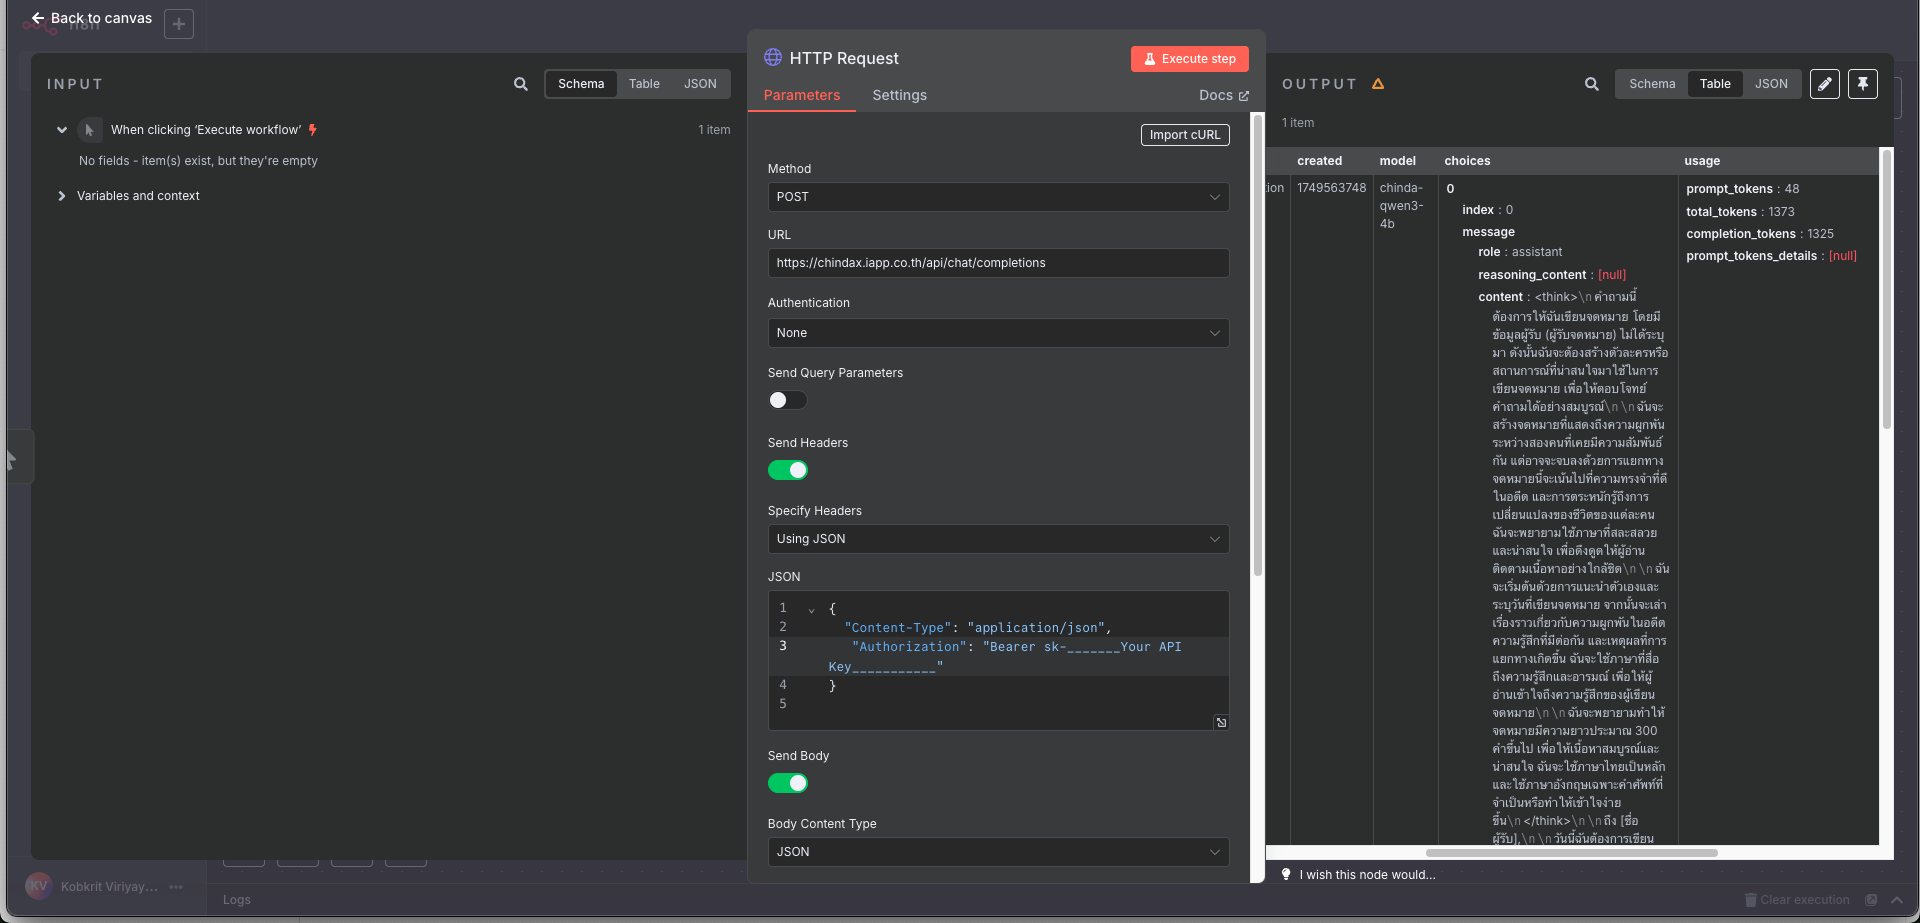
Task: Click the output warning triangle icon
Action: click(1378, 84)
